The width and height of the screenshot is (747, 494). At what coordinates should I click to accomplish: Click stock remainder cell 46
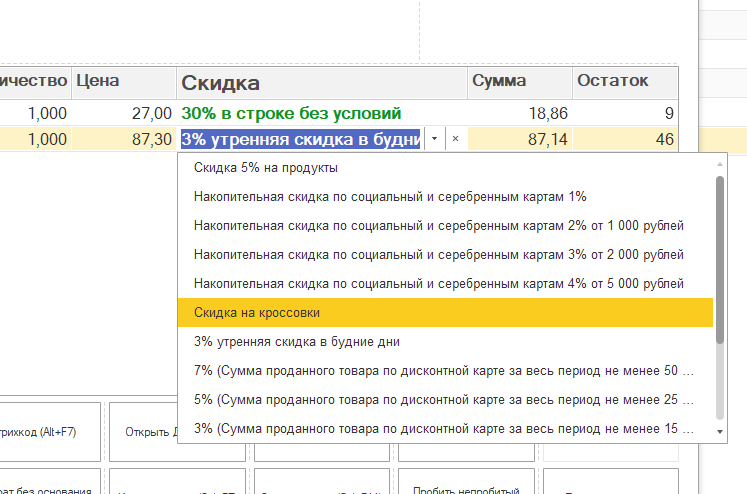(625, 139)
